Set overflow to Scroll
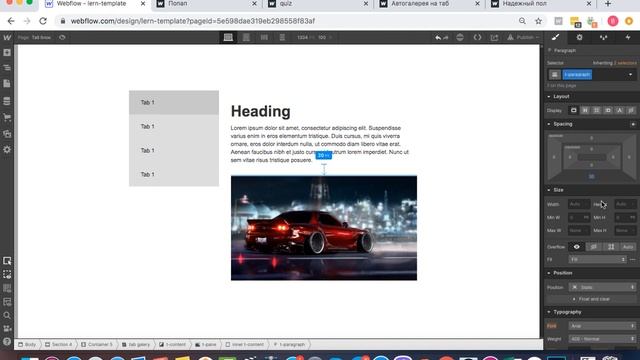 611,247
